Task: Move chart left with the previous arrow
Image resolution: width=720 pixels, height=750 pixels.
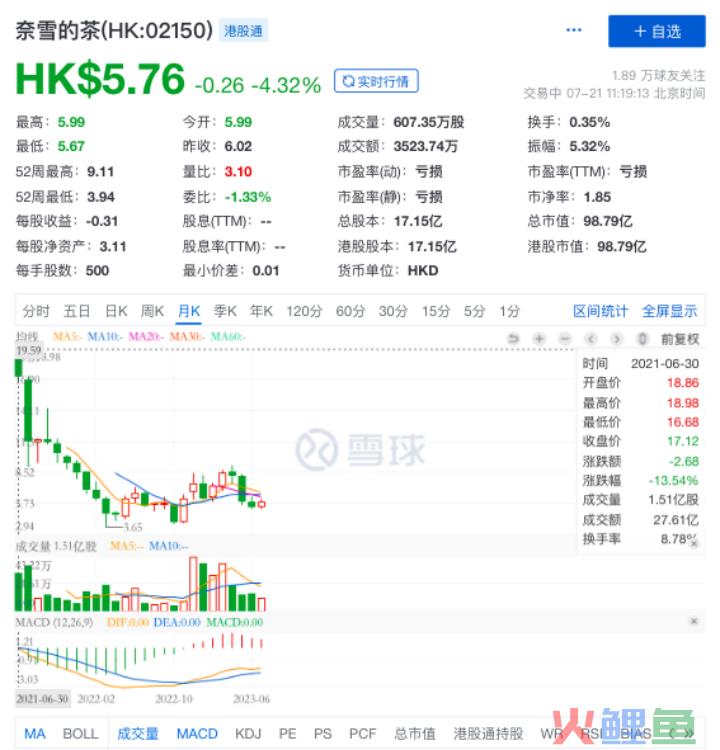Action: click(591, 339)
